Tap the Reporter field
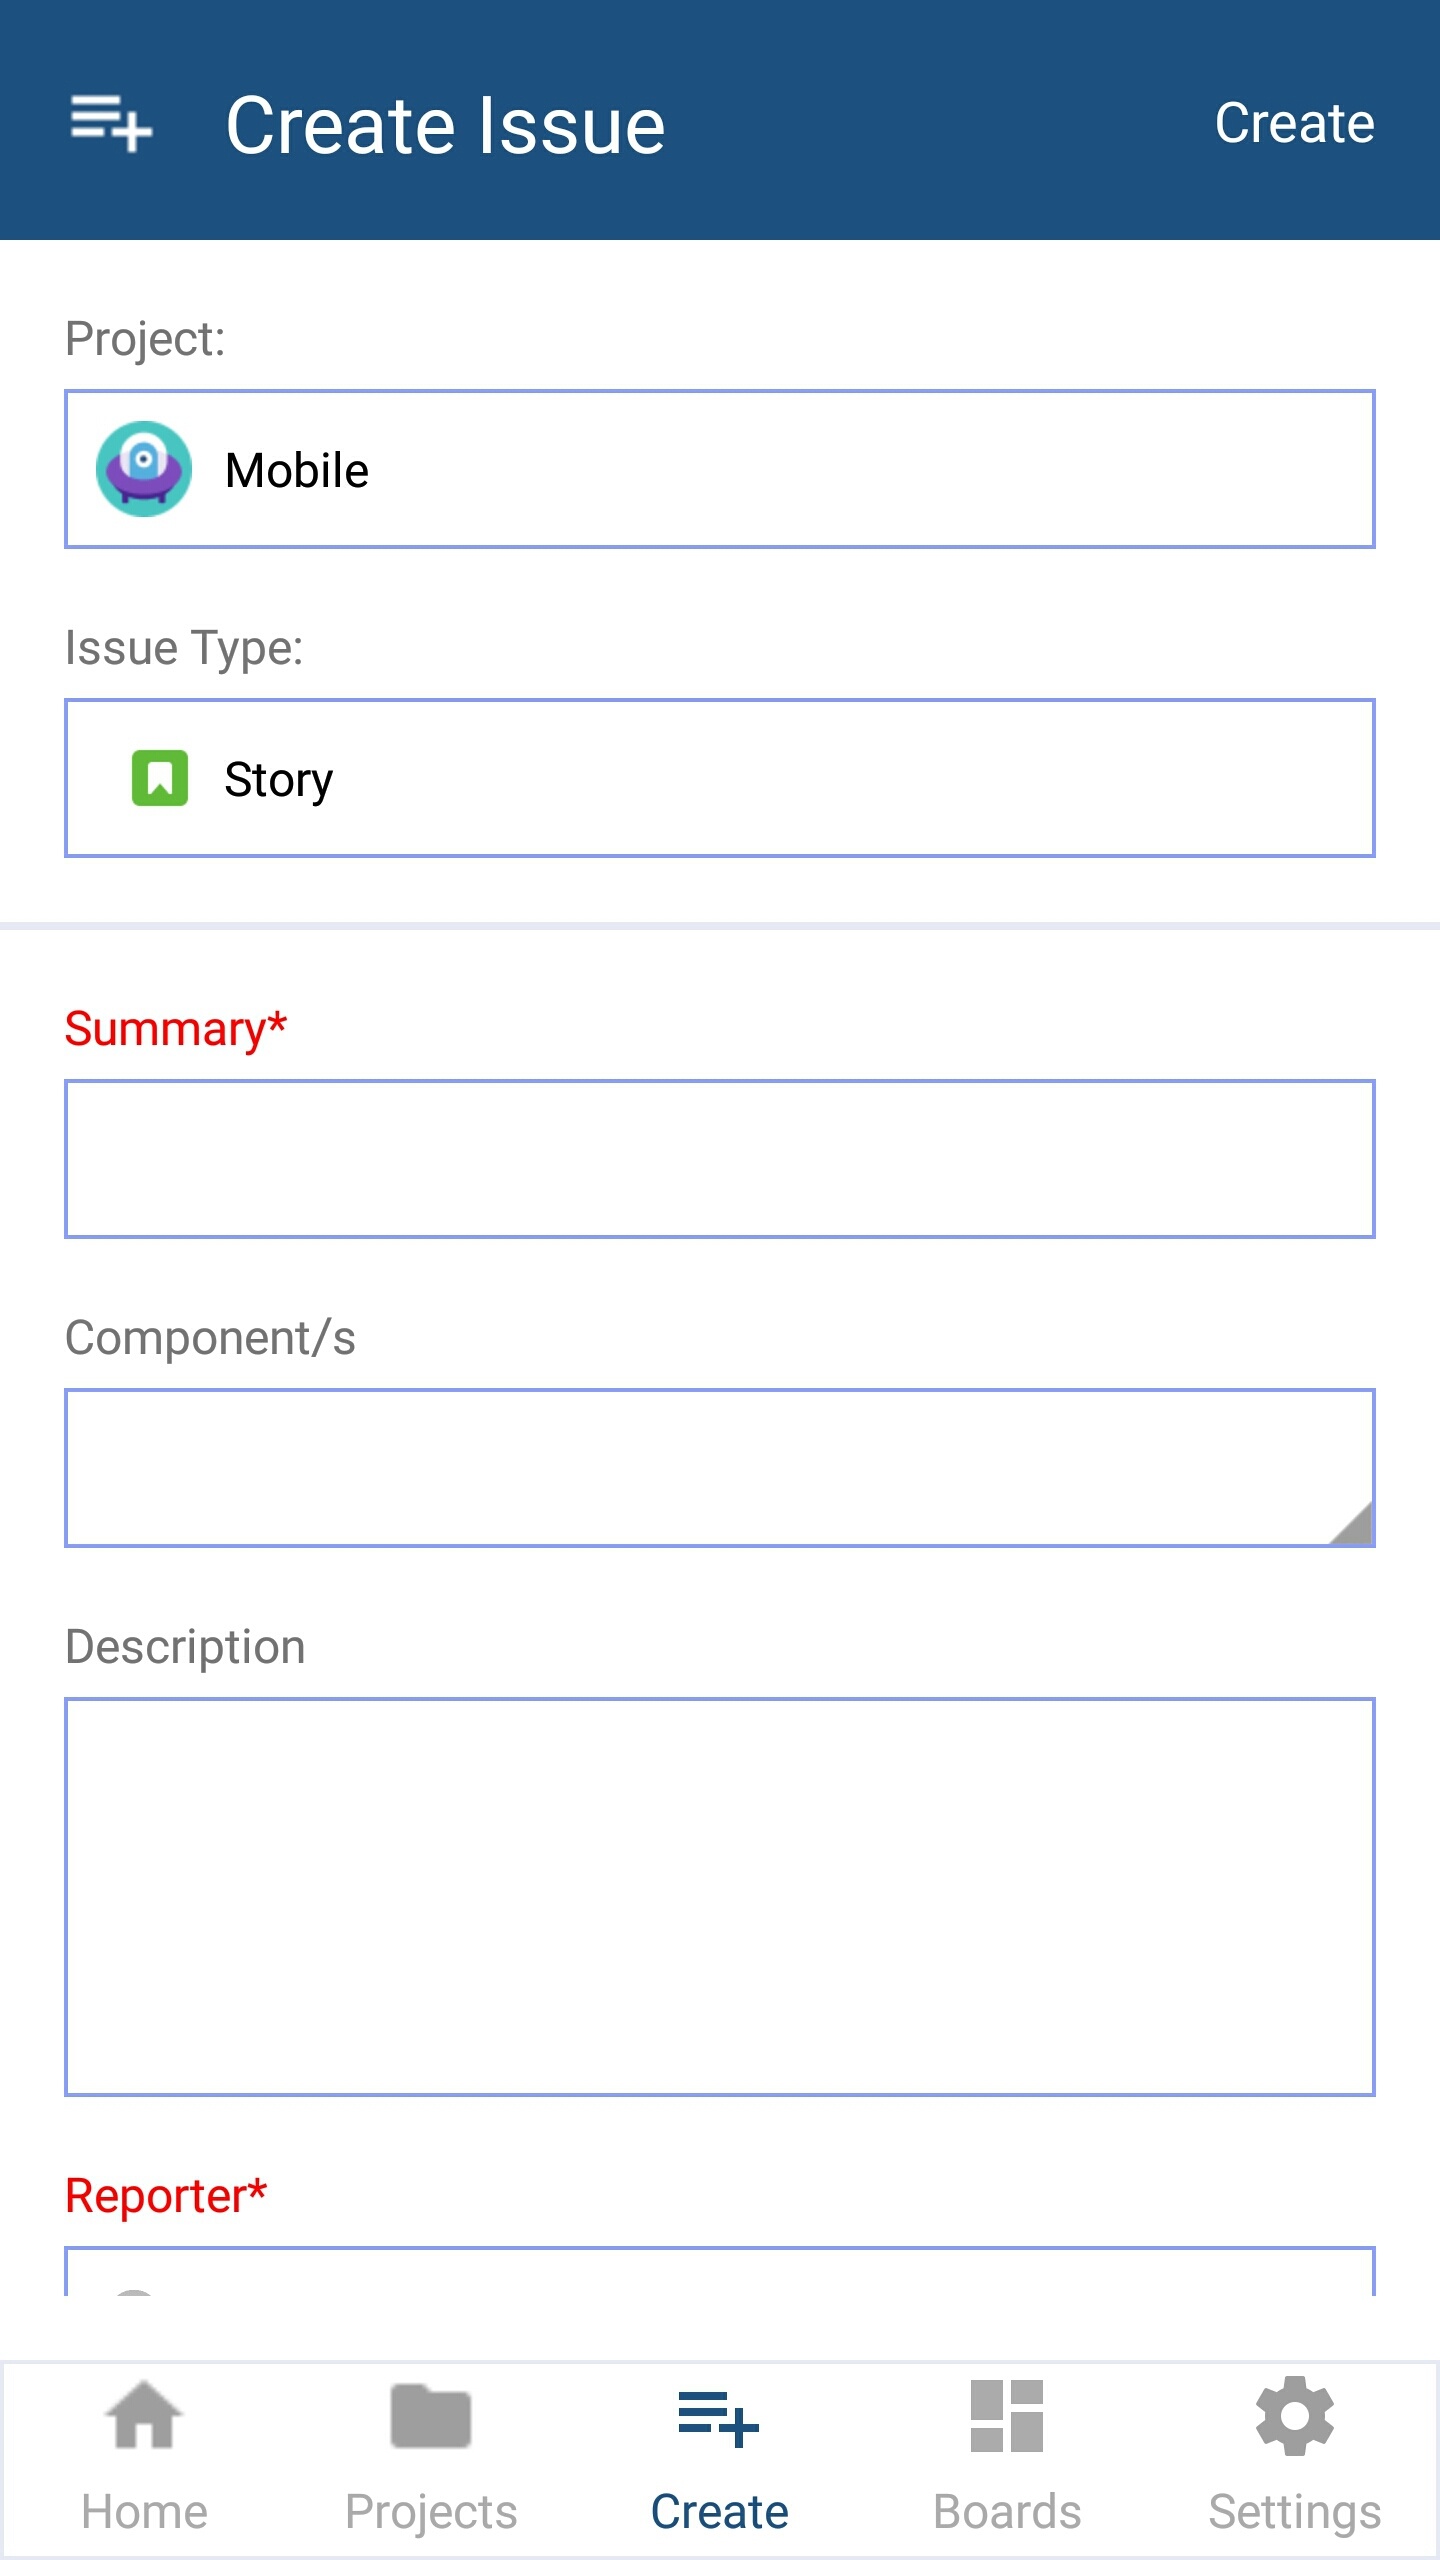 720,2273
